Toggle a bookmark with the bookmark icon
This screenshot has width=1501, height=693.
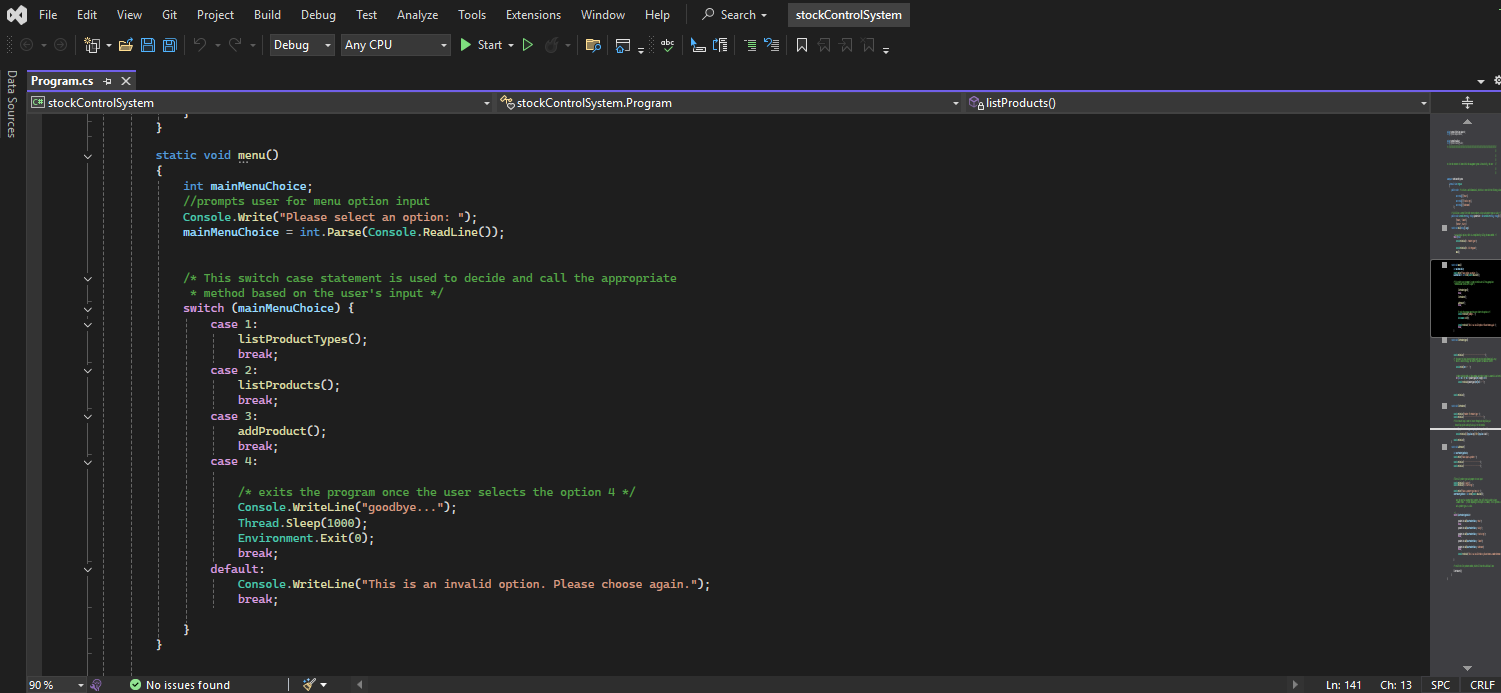[801, 44]
